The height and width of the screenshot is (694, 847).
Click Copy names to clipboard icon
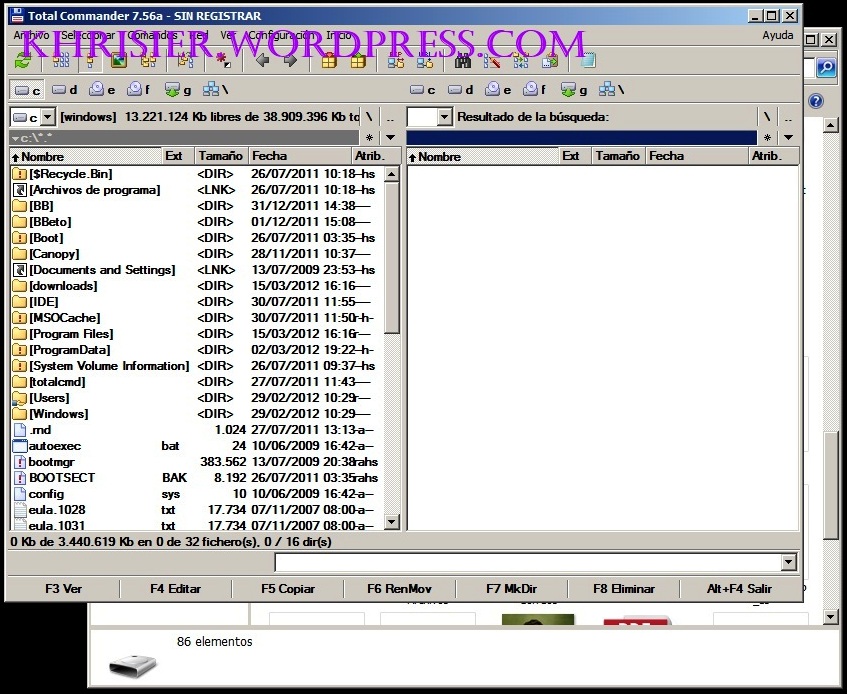point(550,61)
